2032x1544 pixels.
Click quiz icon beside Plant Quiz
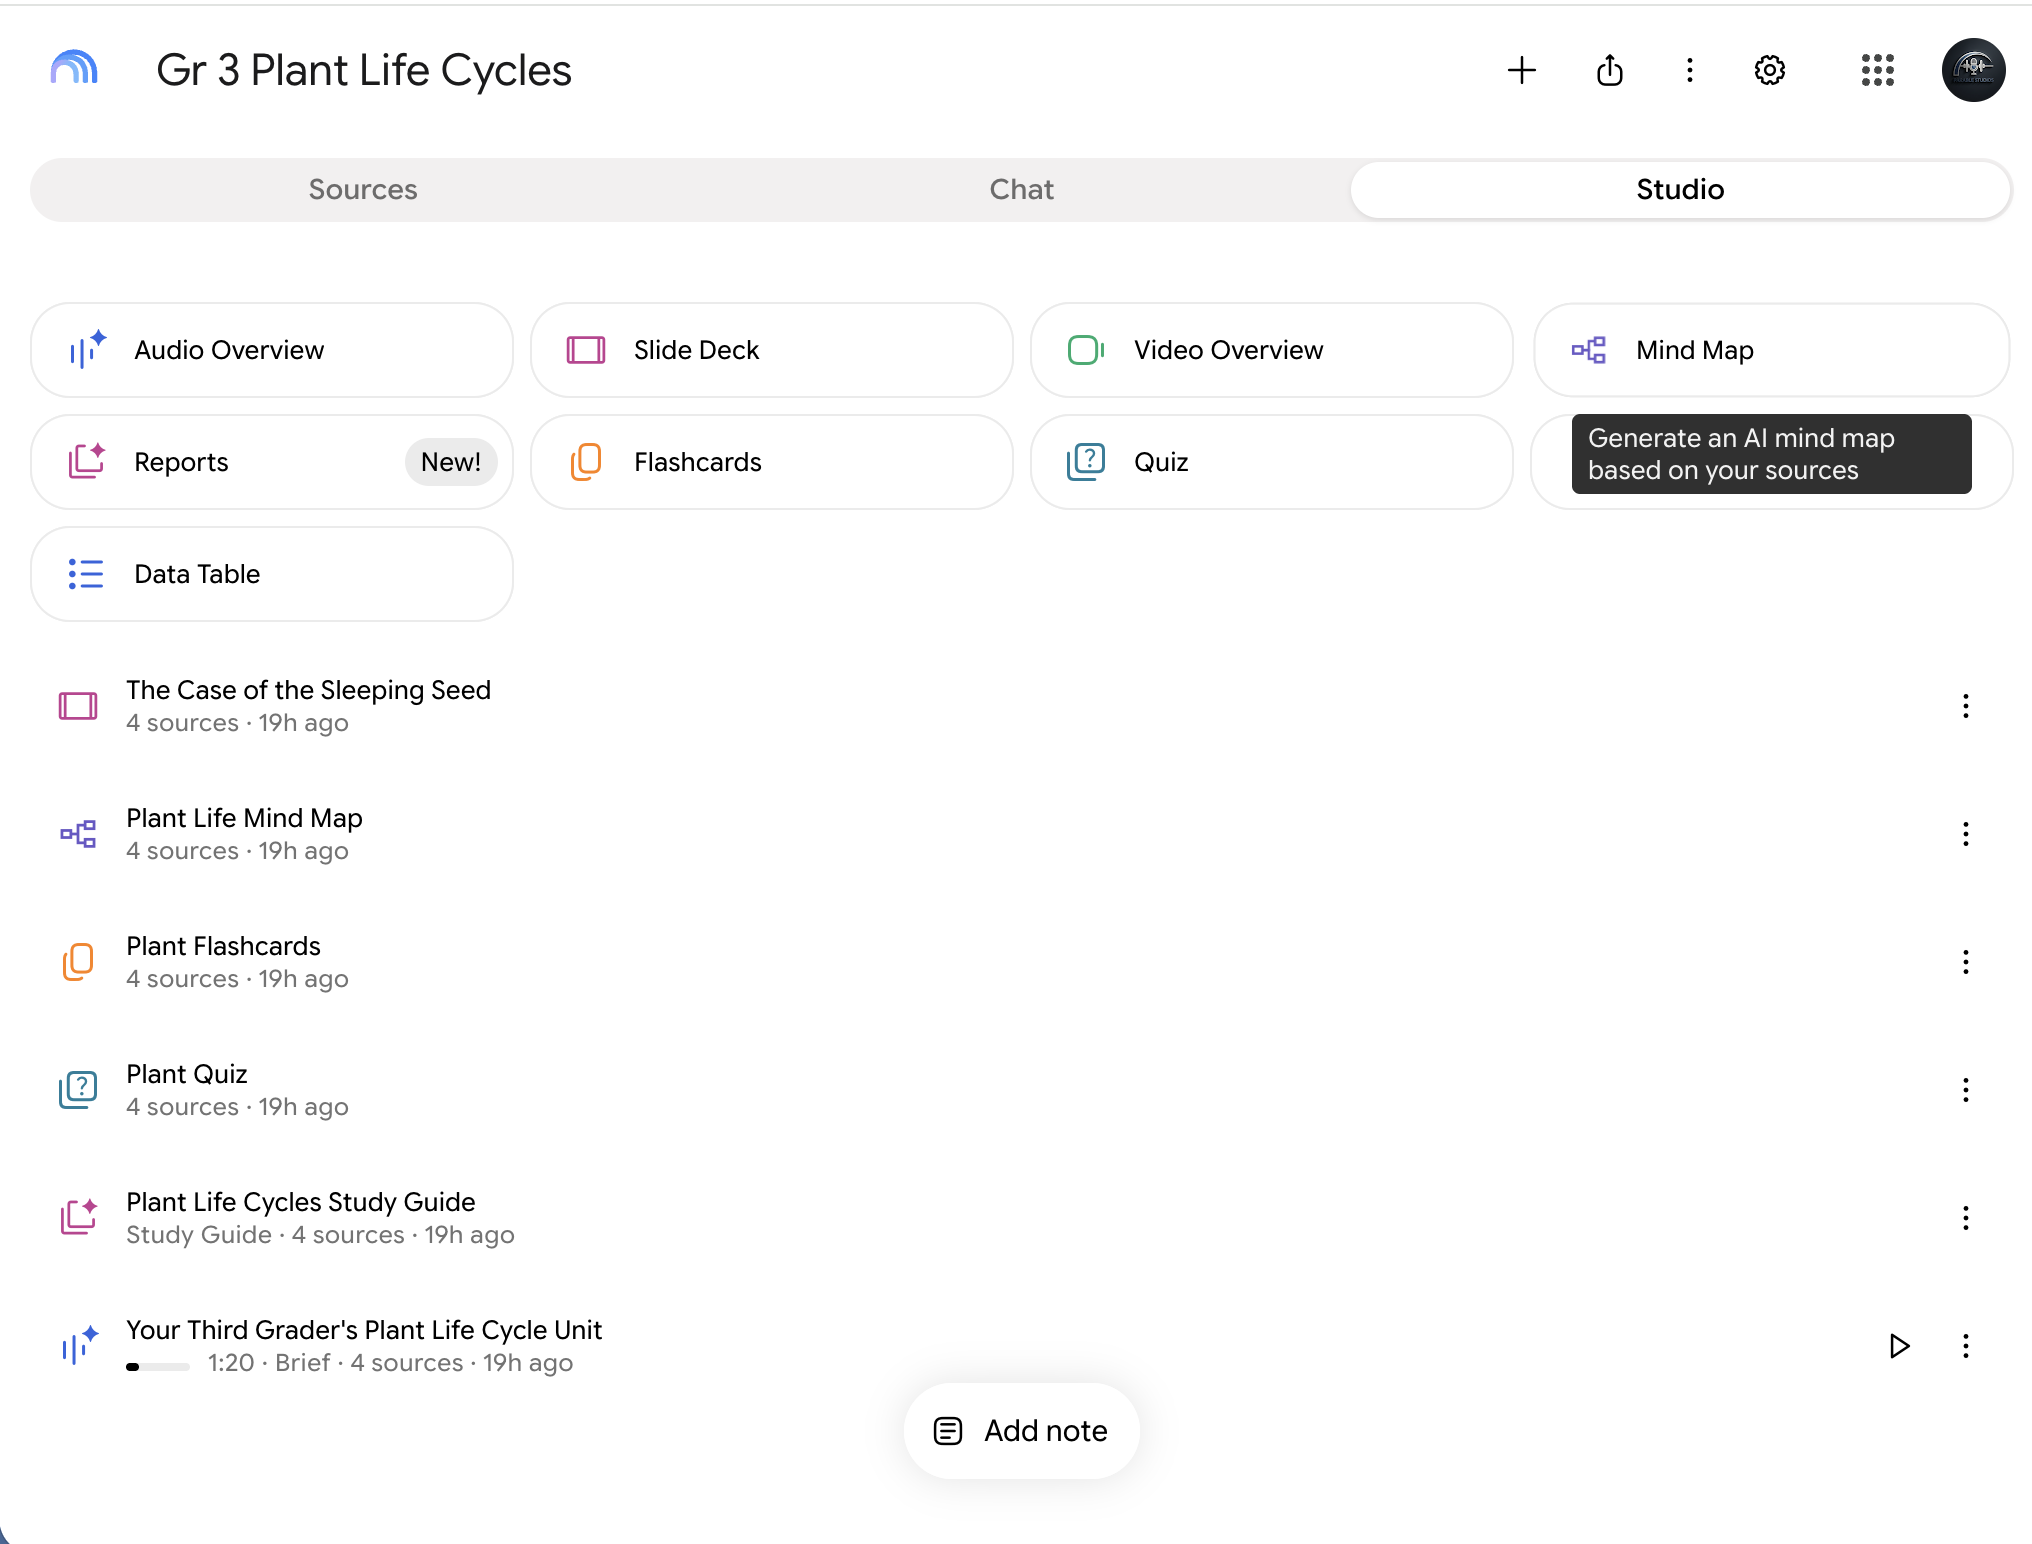[x=78, y=1090]
